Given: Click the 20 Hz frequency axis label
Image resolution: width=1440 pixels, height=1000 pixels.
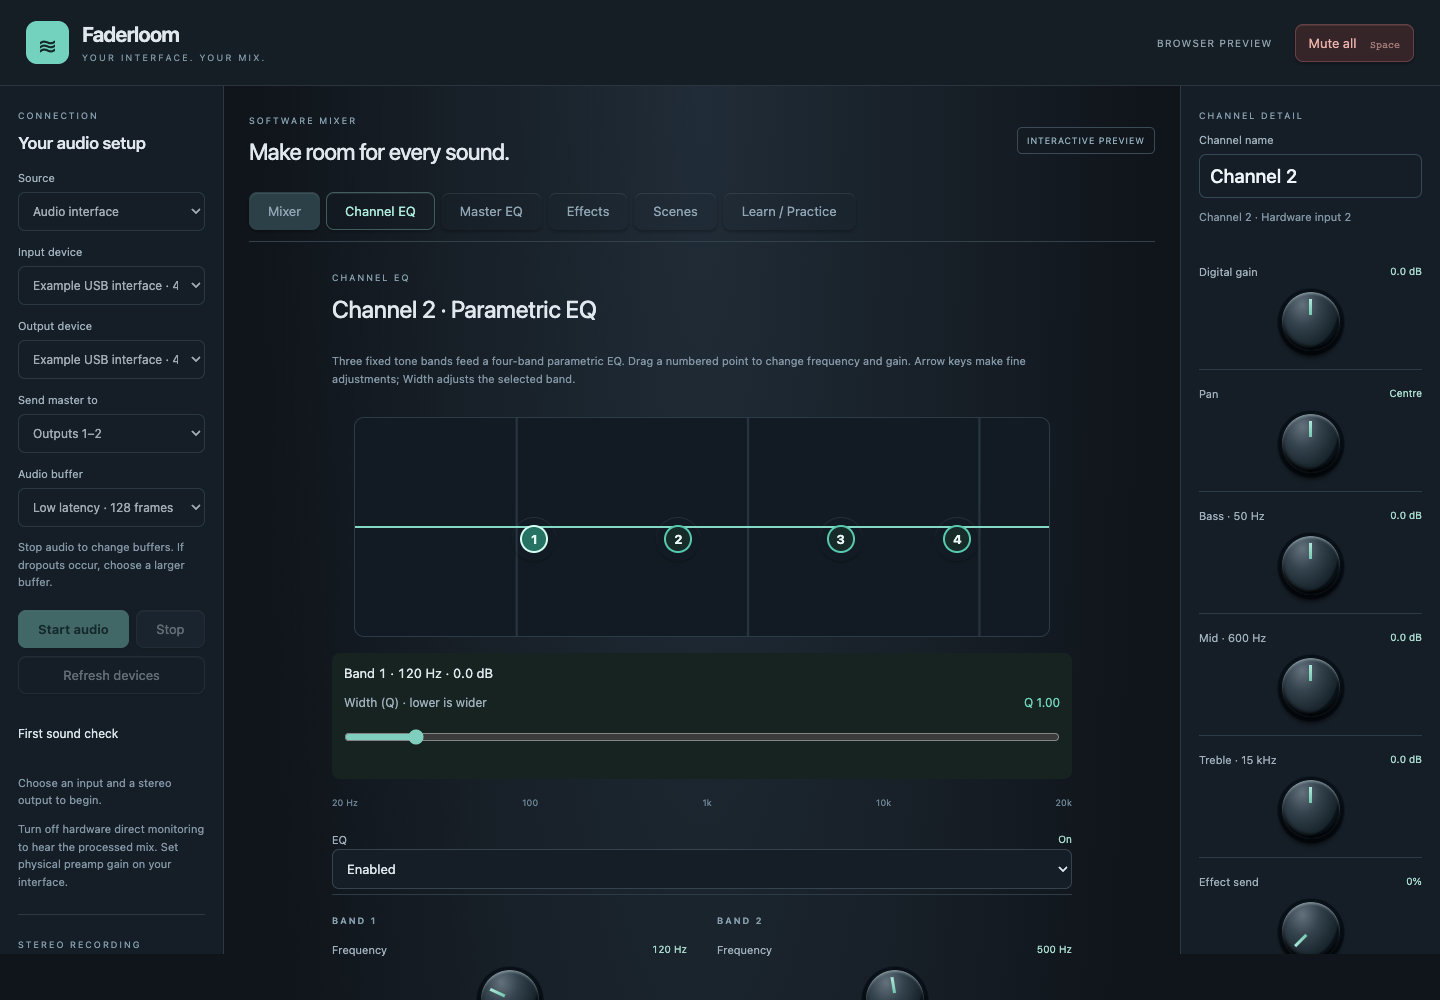Looking at the screenshot, I should click(x=345, y=803).
